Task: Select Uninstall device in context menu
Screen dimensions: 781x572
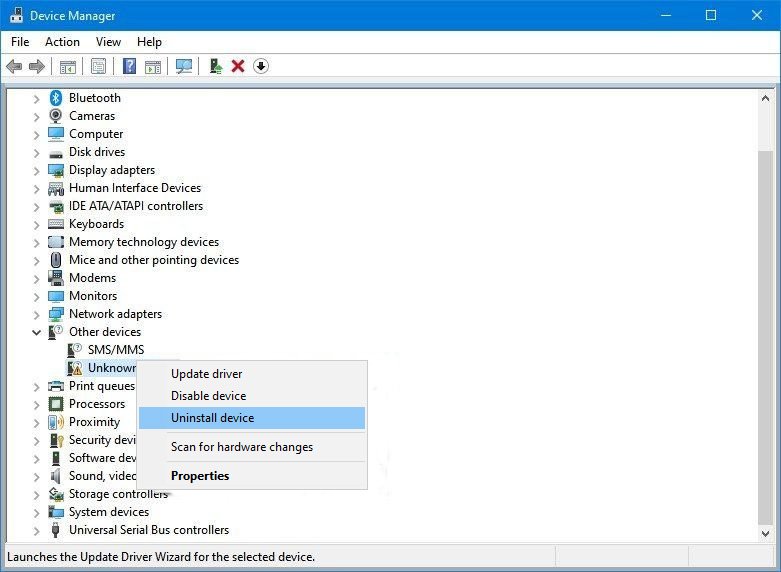Action: click(x=252, y=418)
